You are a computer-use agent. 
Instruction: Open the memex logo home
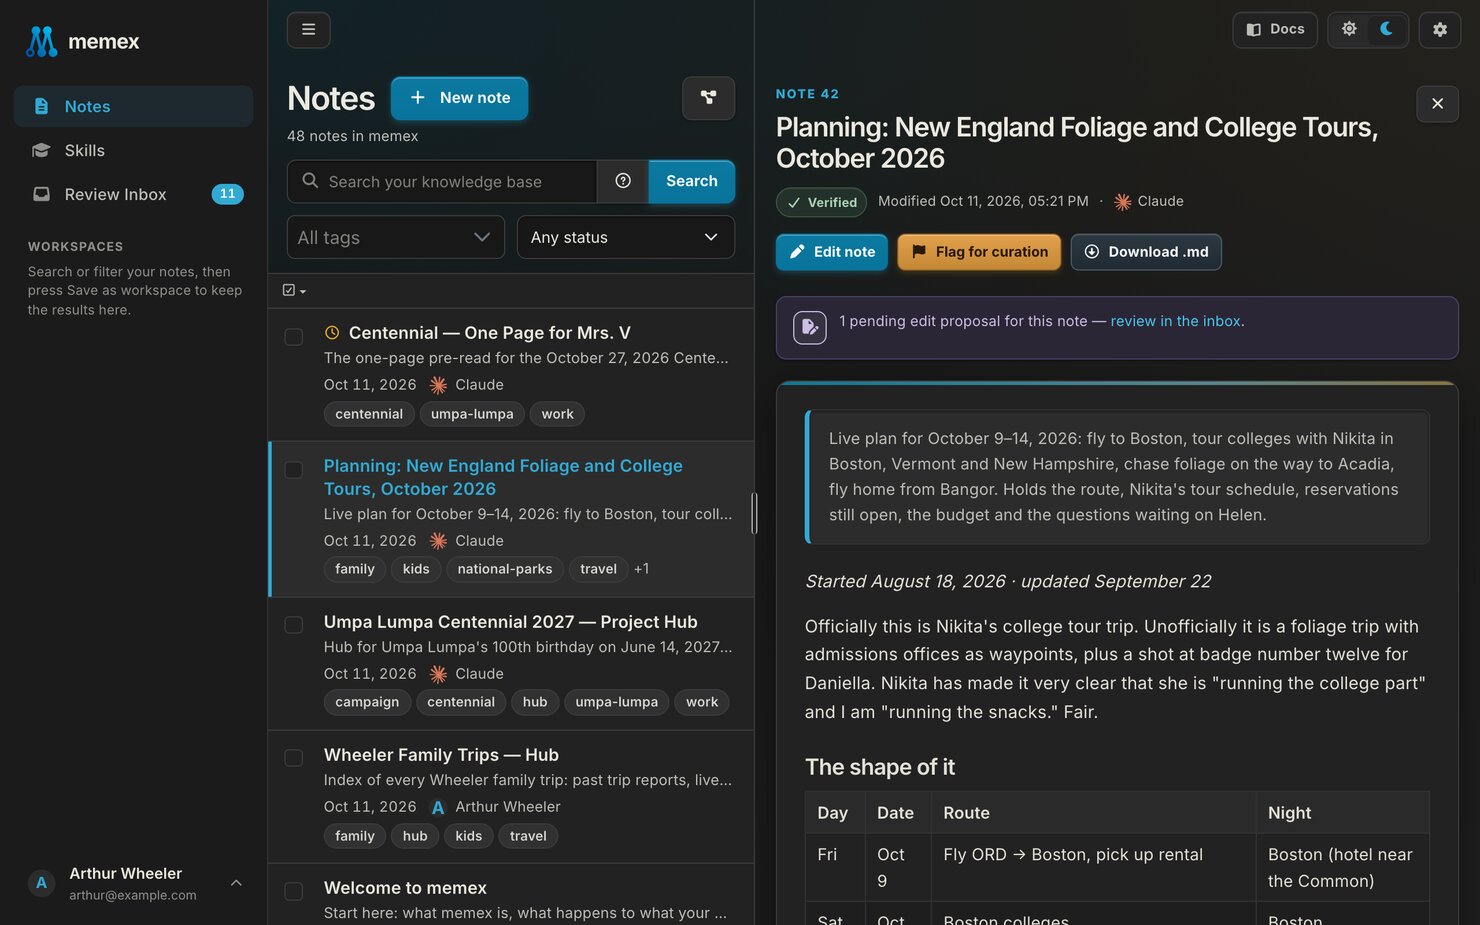[82, 42]
